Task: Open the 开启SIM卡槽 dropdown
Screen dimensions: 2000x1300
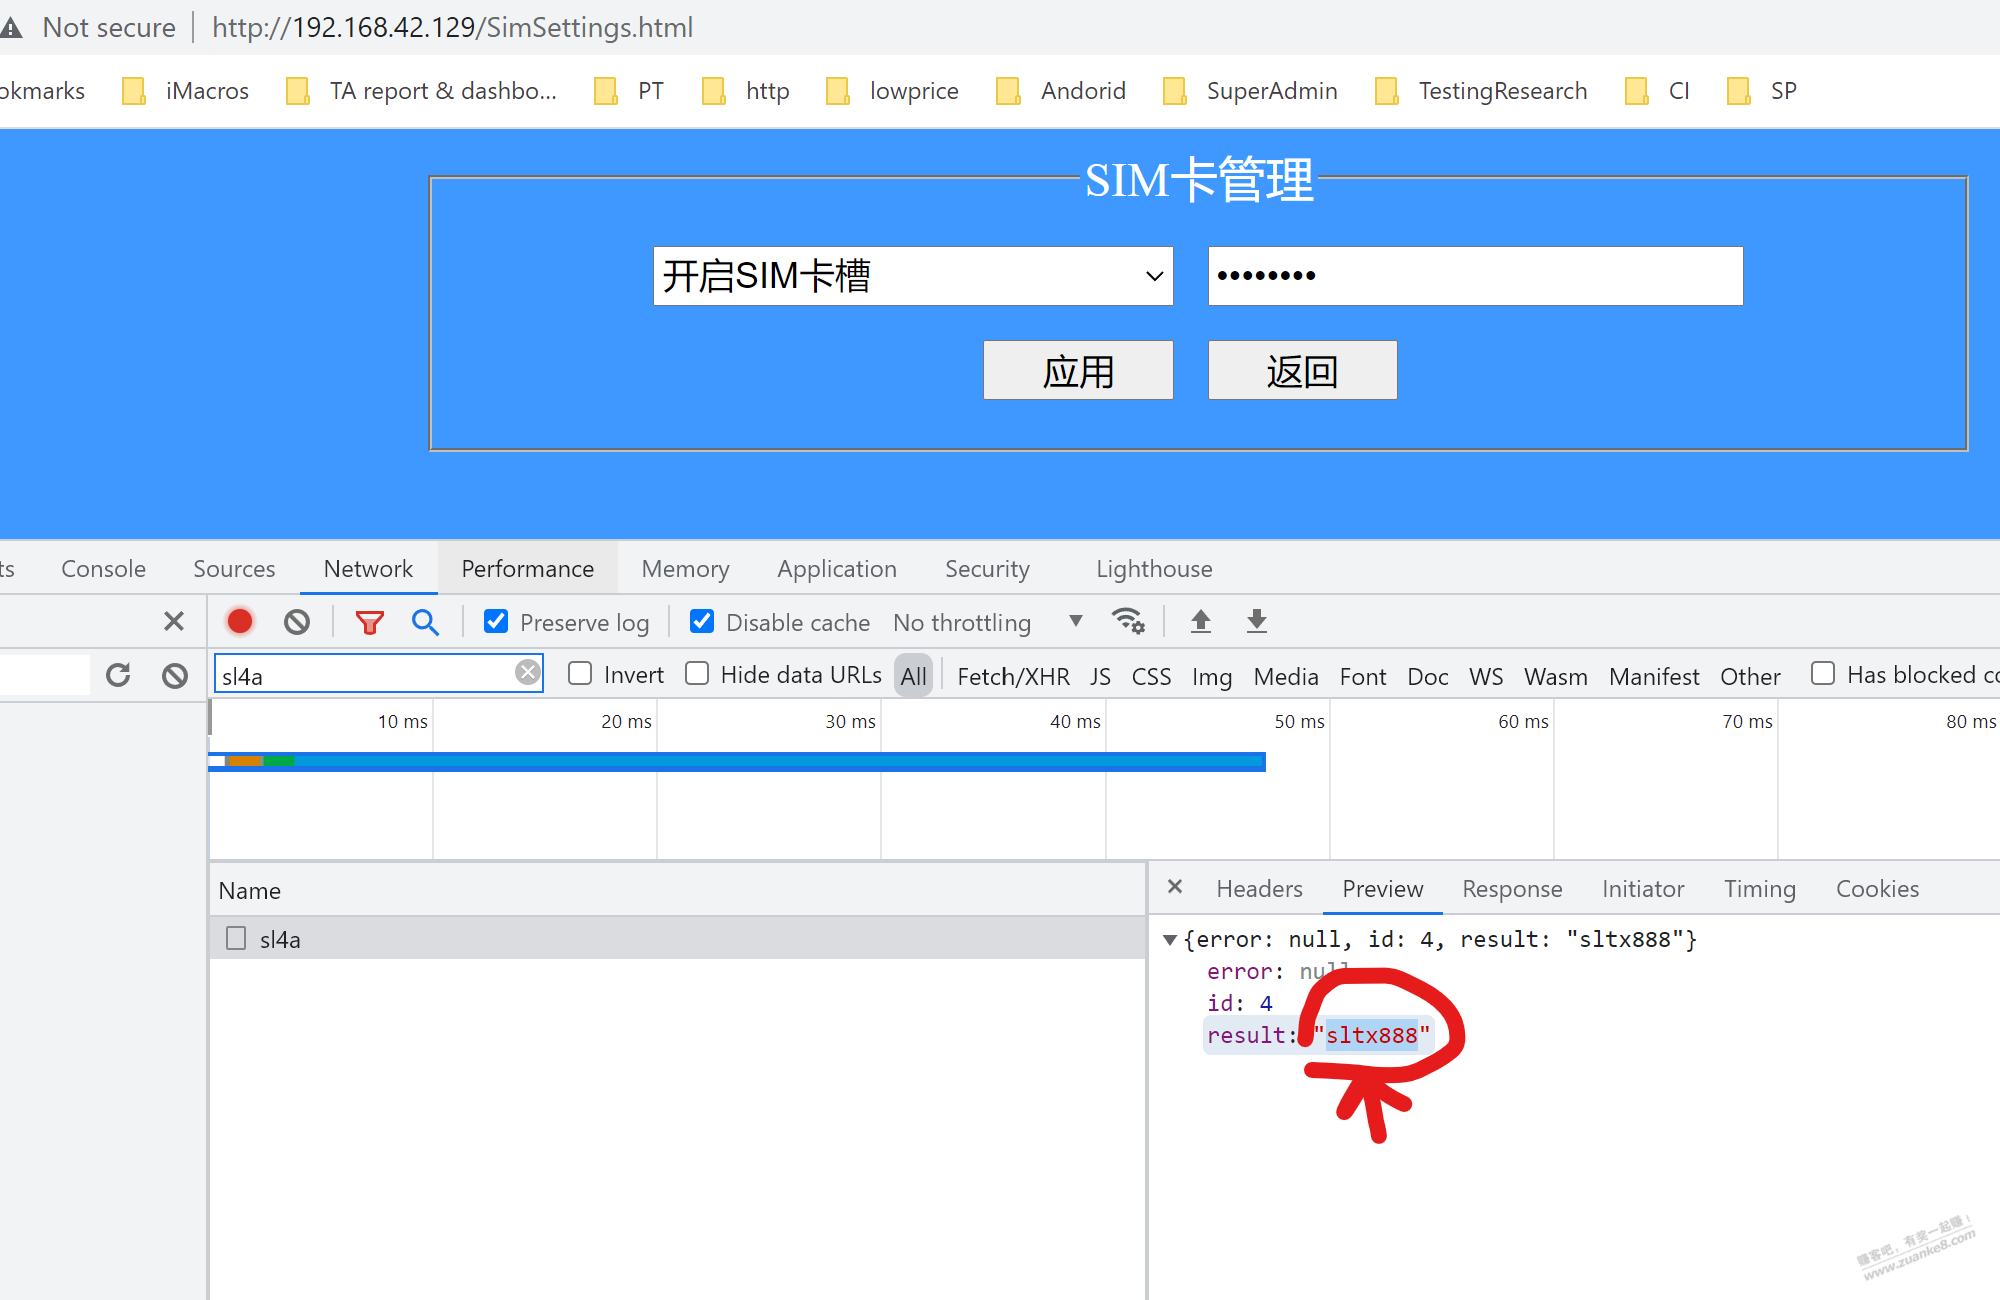Action: 913,276
